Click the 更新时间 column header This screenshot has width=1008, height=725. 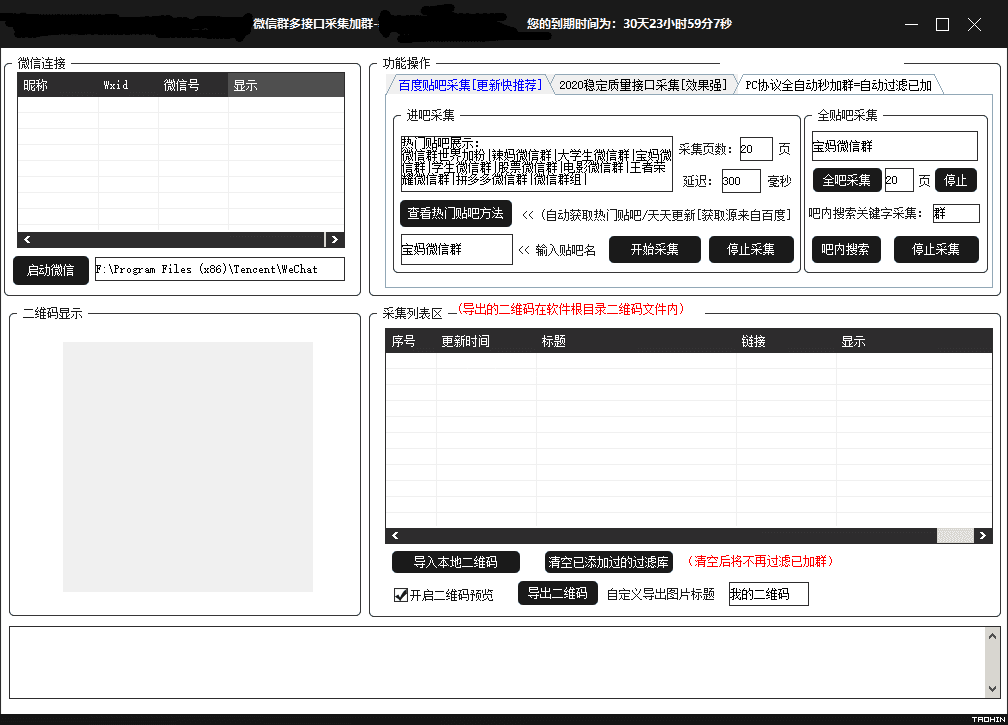486,341
